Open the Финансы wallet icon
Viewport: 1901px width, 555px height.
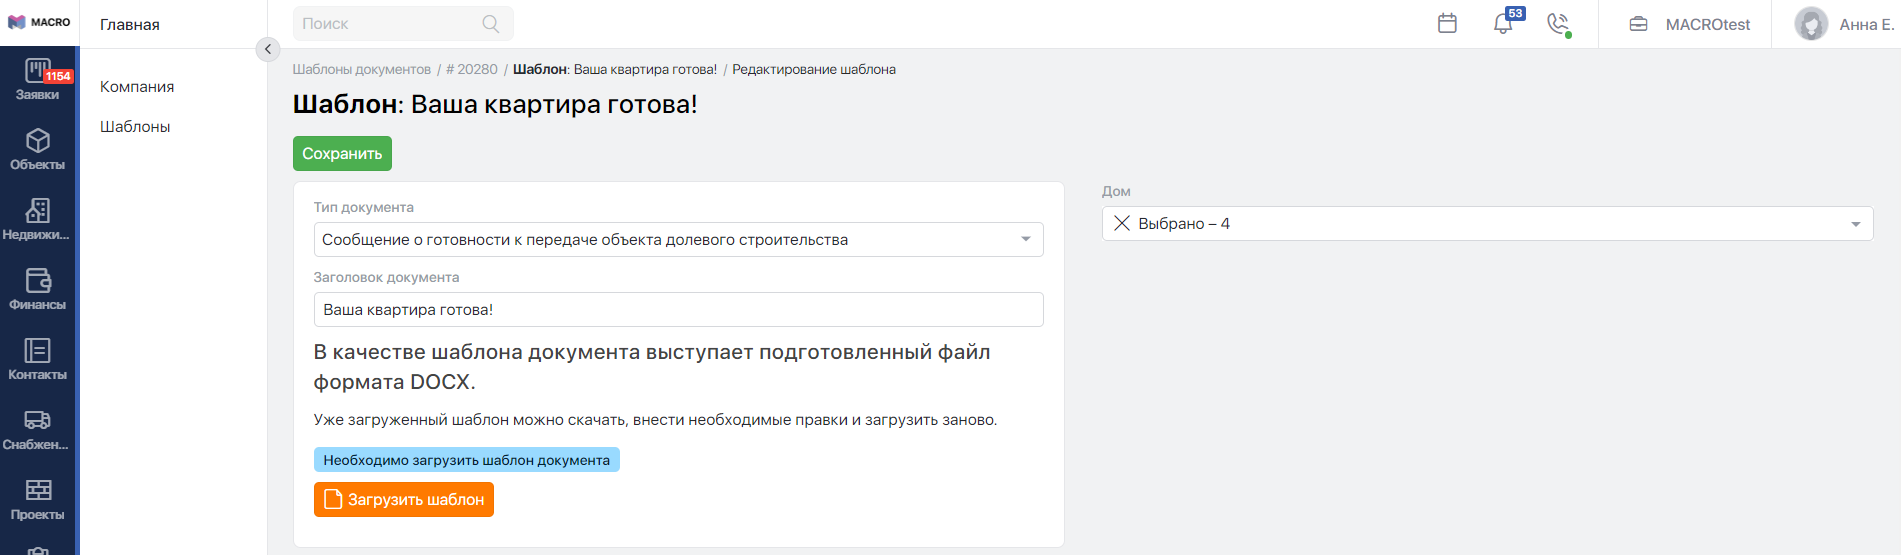pos(38,290)
